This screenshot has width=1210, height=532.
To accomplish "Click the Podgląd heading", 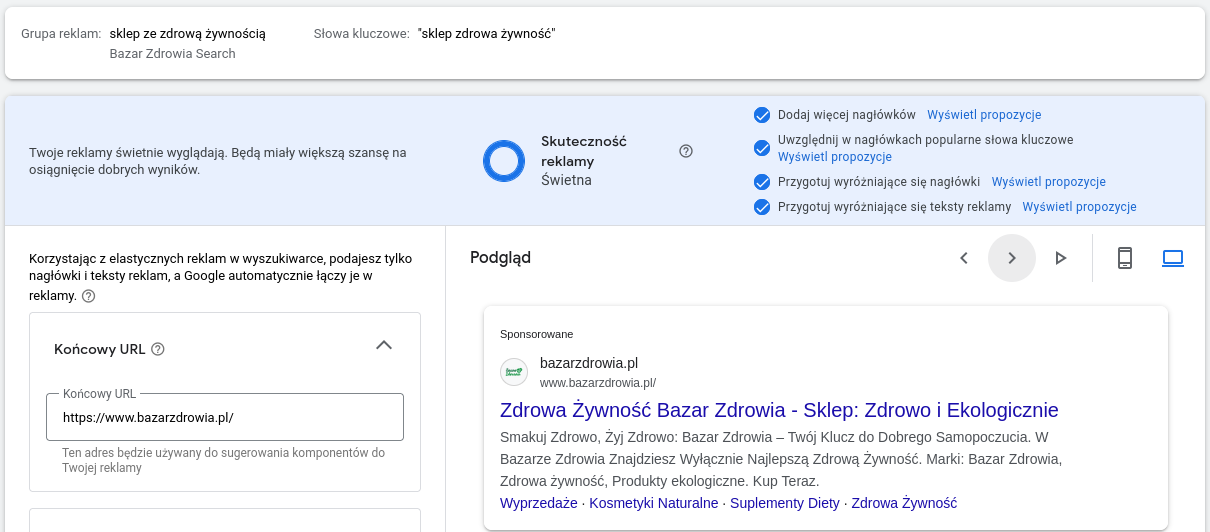I will (x=500, y=258).
